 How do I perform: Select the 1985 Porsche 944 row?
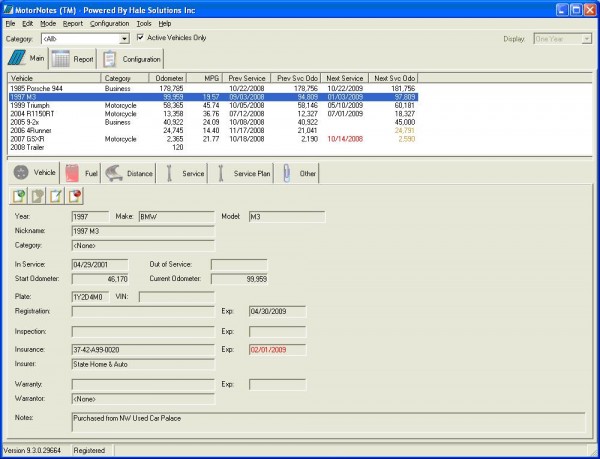coord(40,88)
